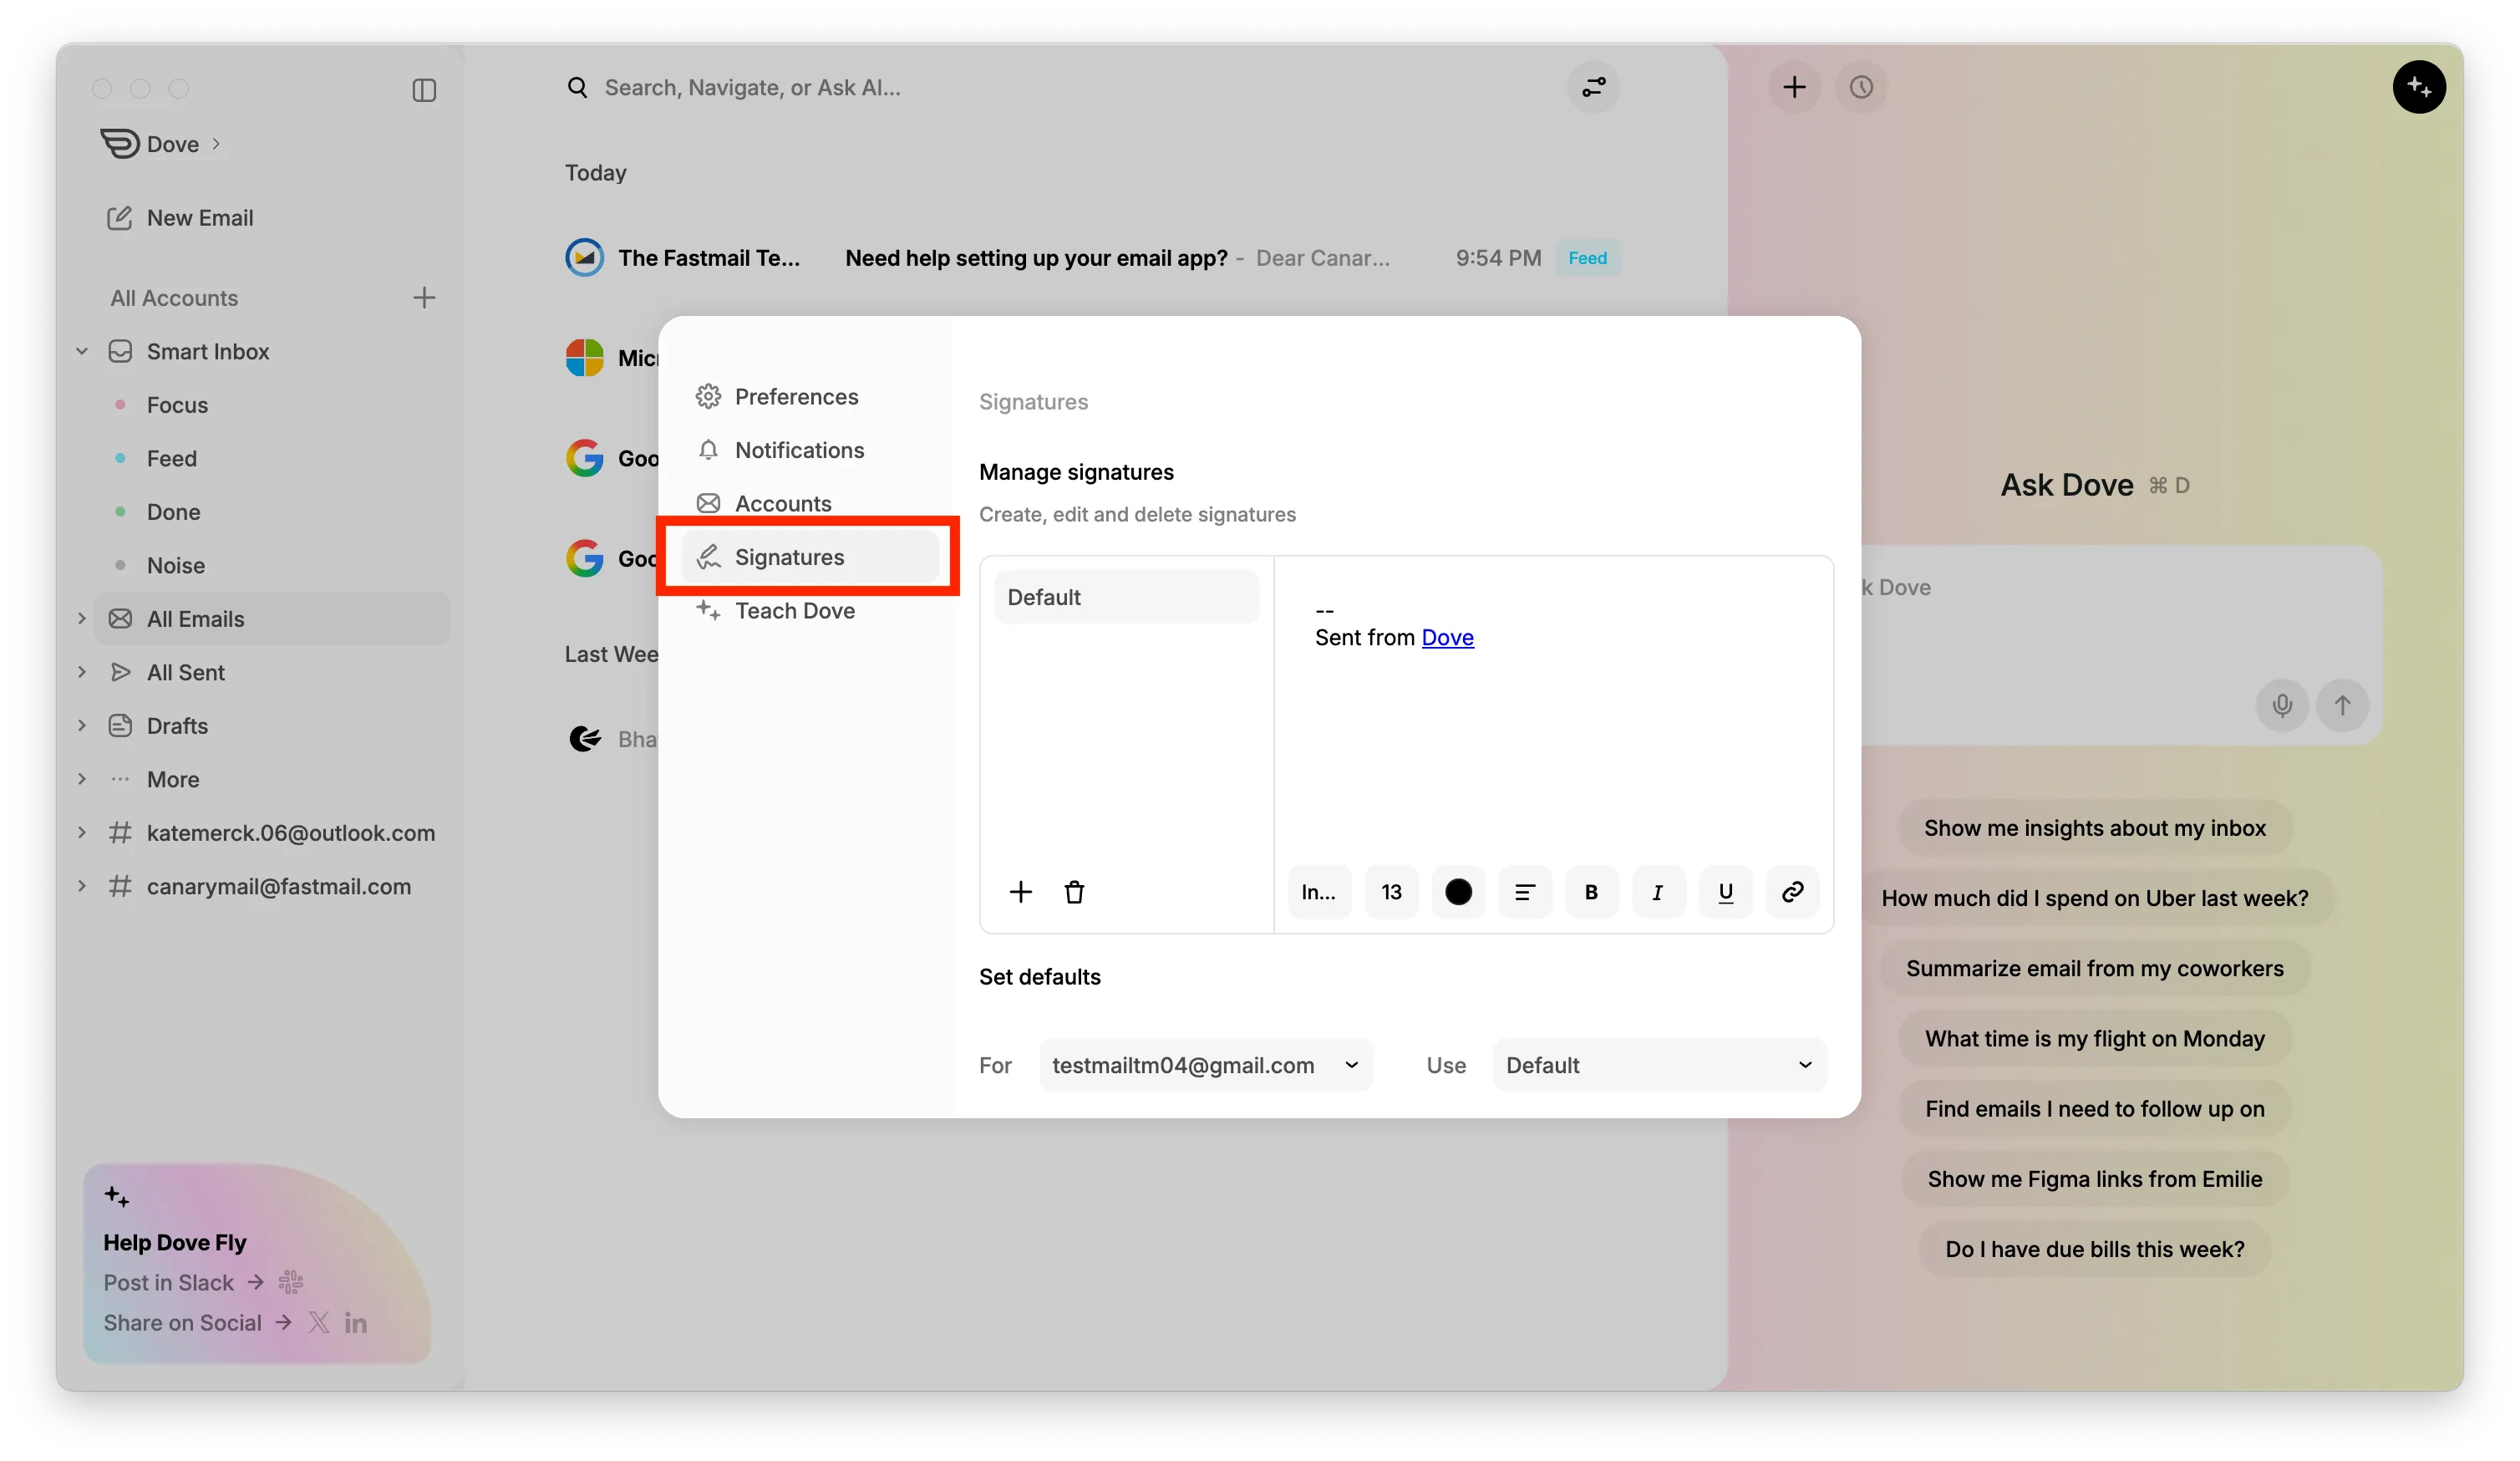Image resolution: width=2520 pixels, height=1461 pixels.
Task: Delete signature with trash icon
Action: [1074, 892]
